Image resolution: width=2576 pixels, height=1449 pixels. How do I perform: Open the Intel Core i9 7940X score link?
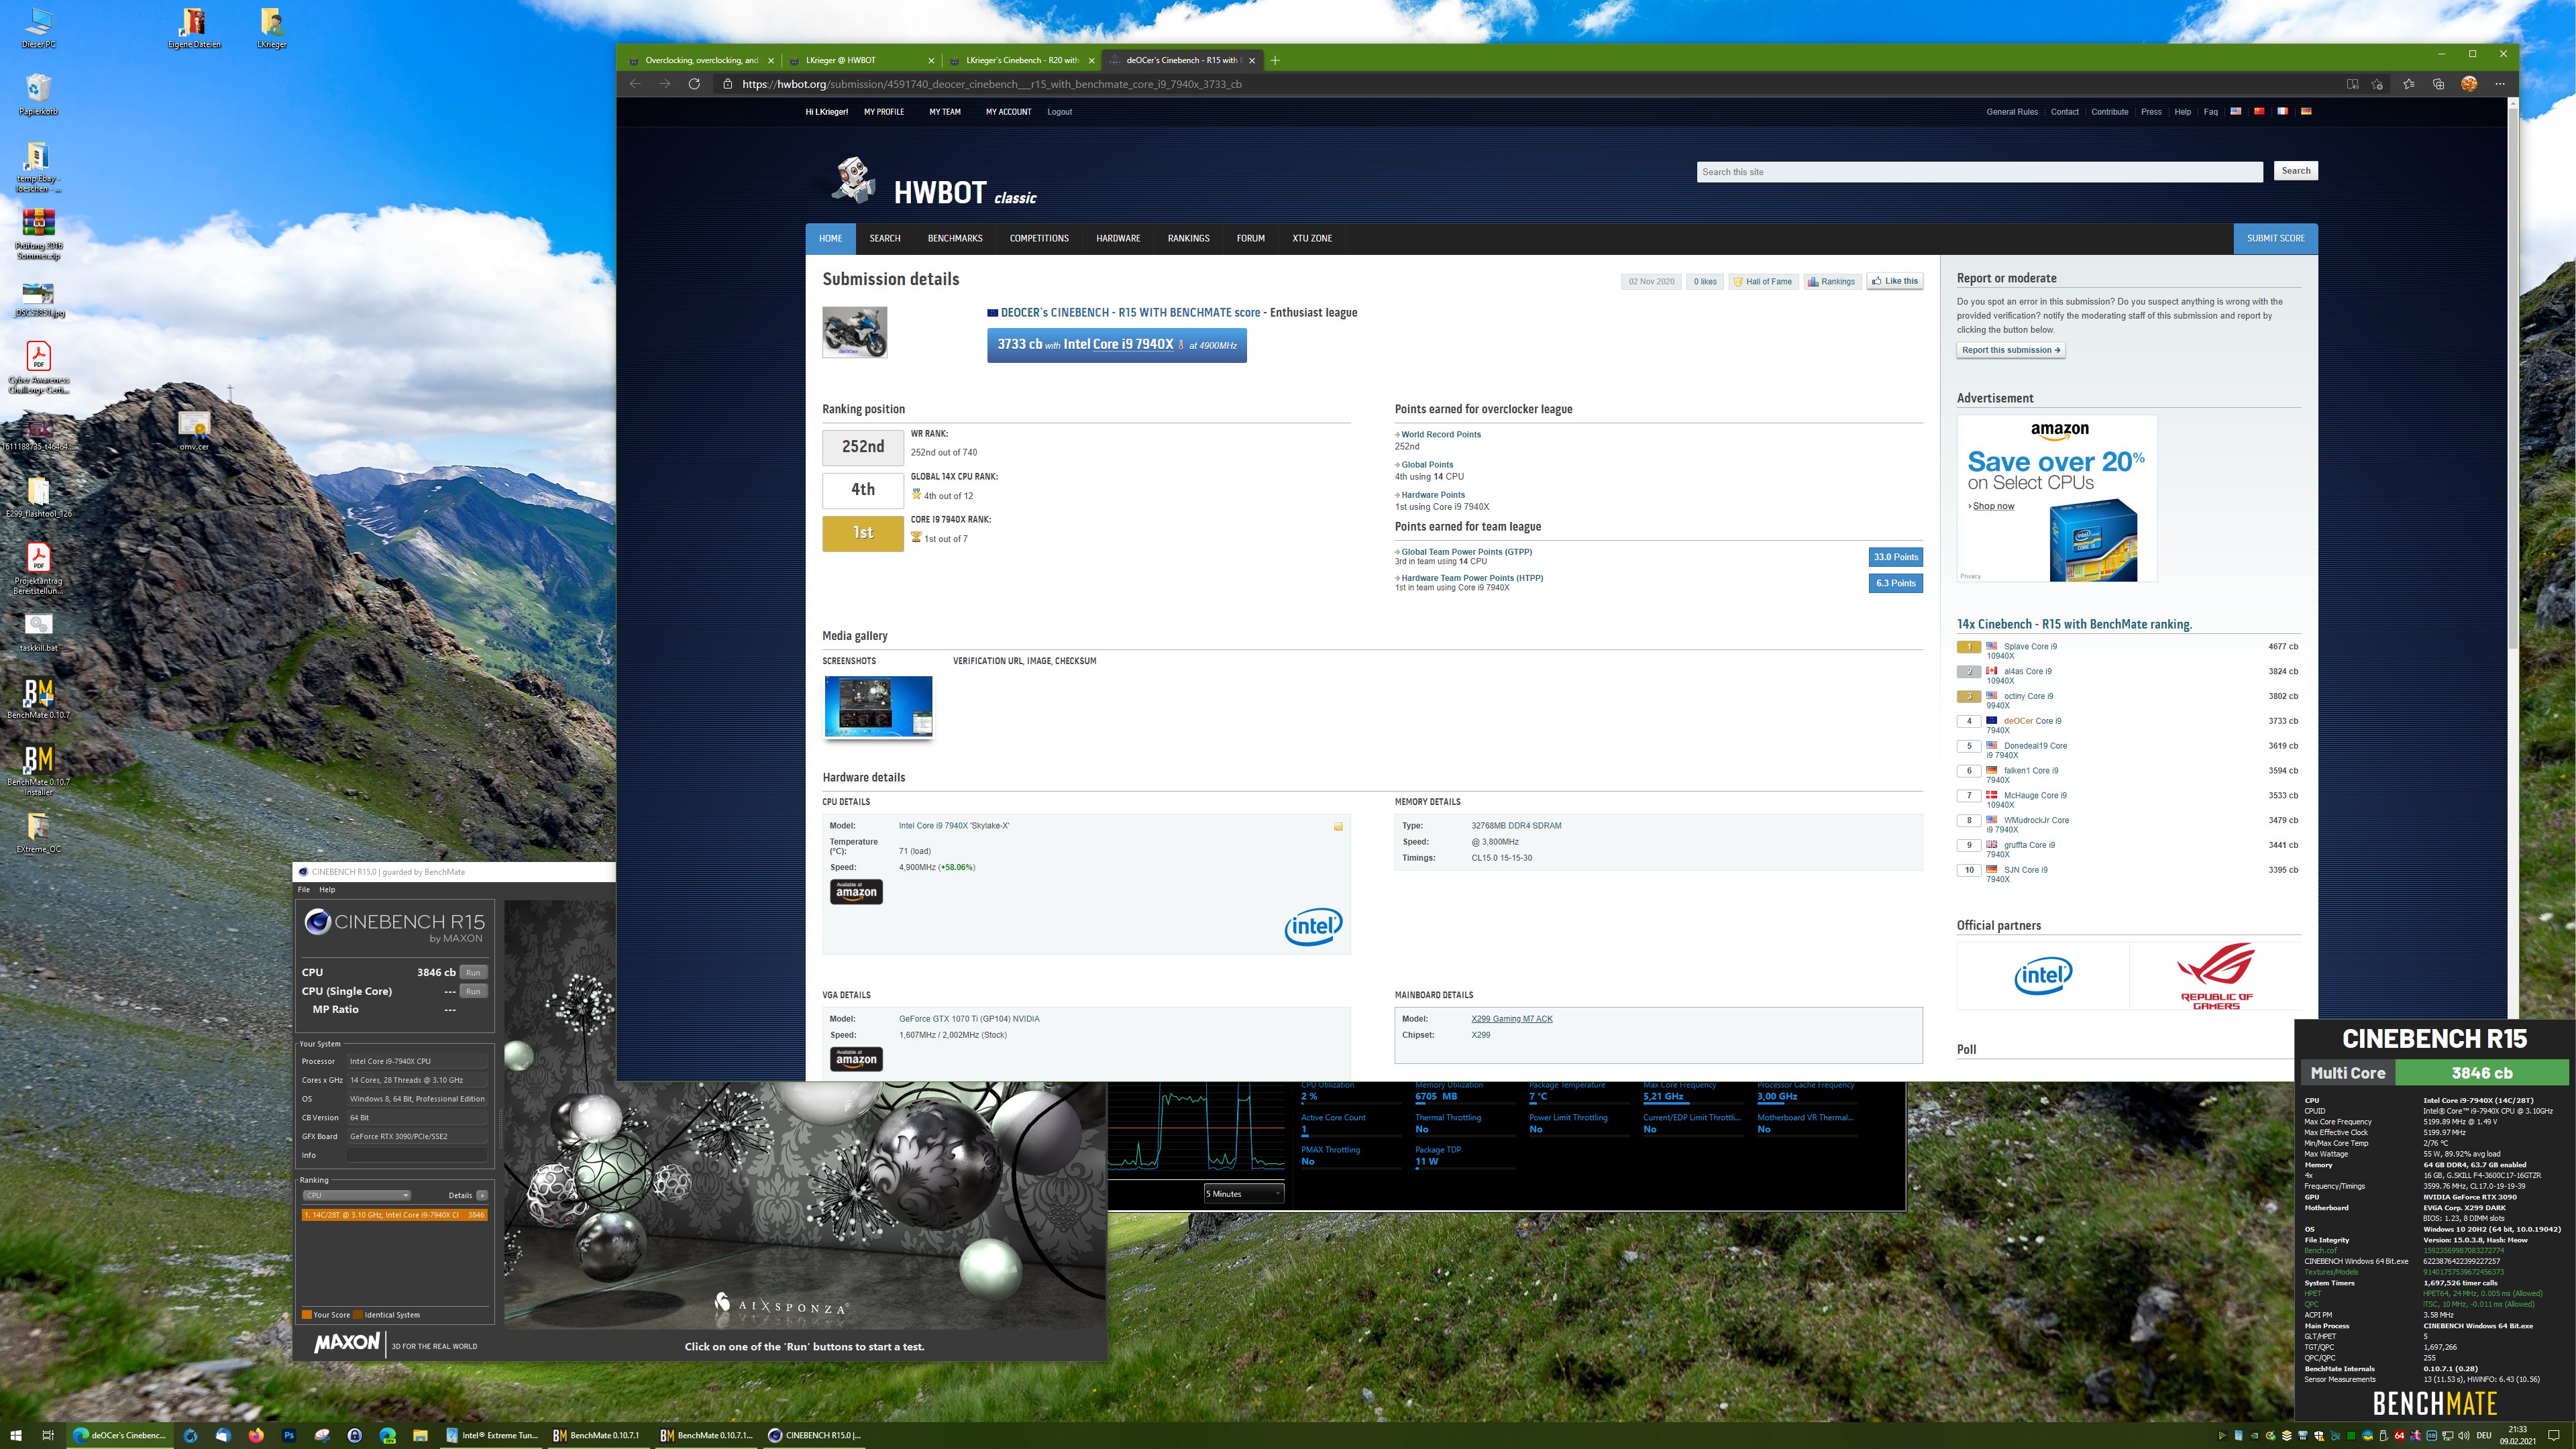pyautogui.click(x=1118, y=344)
